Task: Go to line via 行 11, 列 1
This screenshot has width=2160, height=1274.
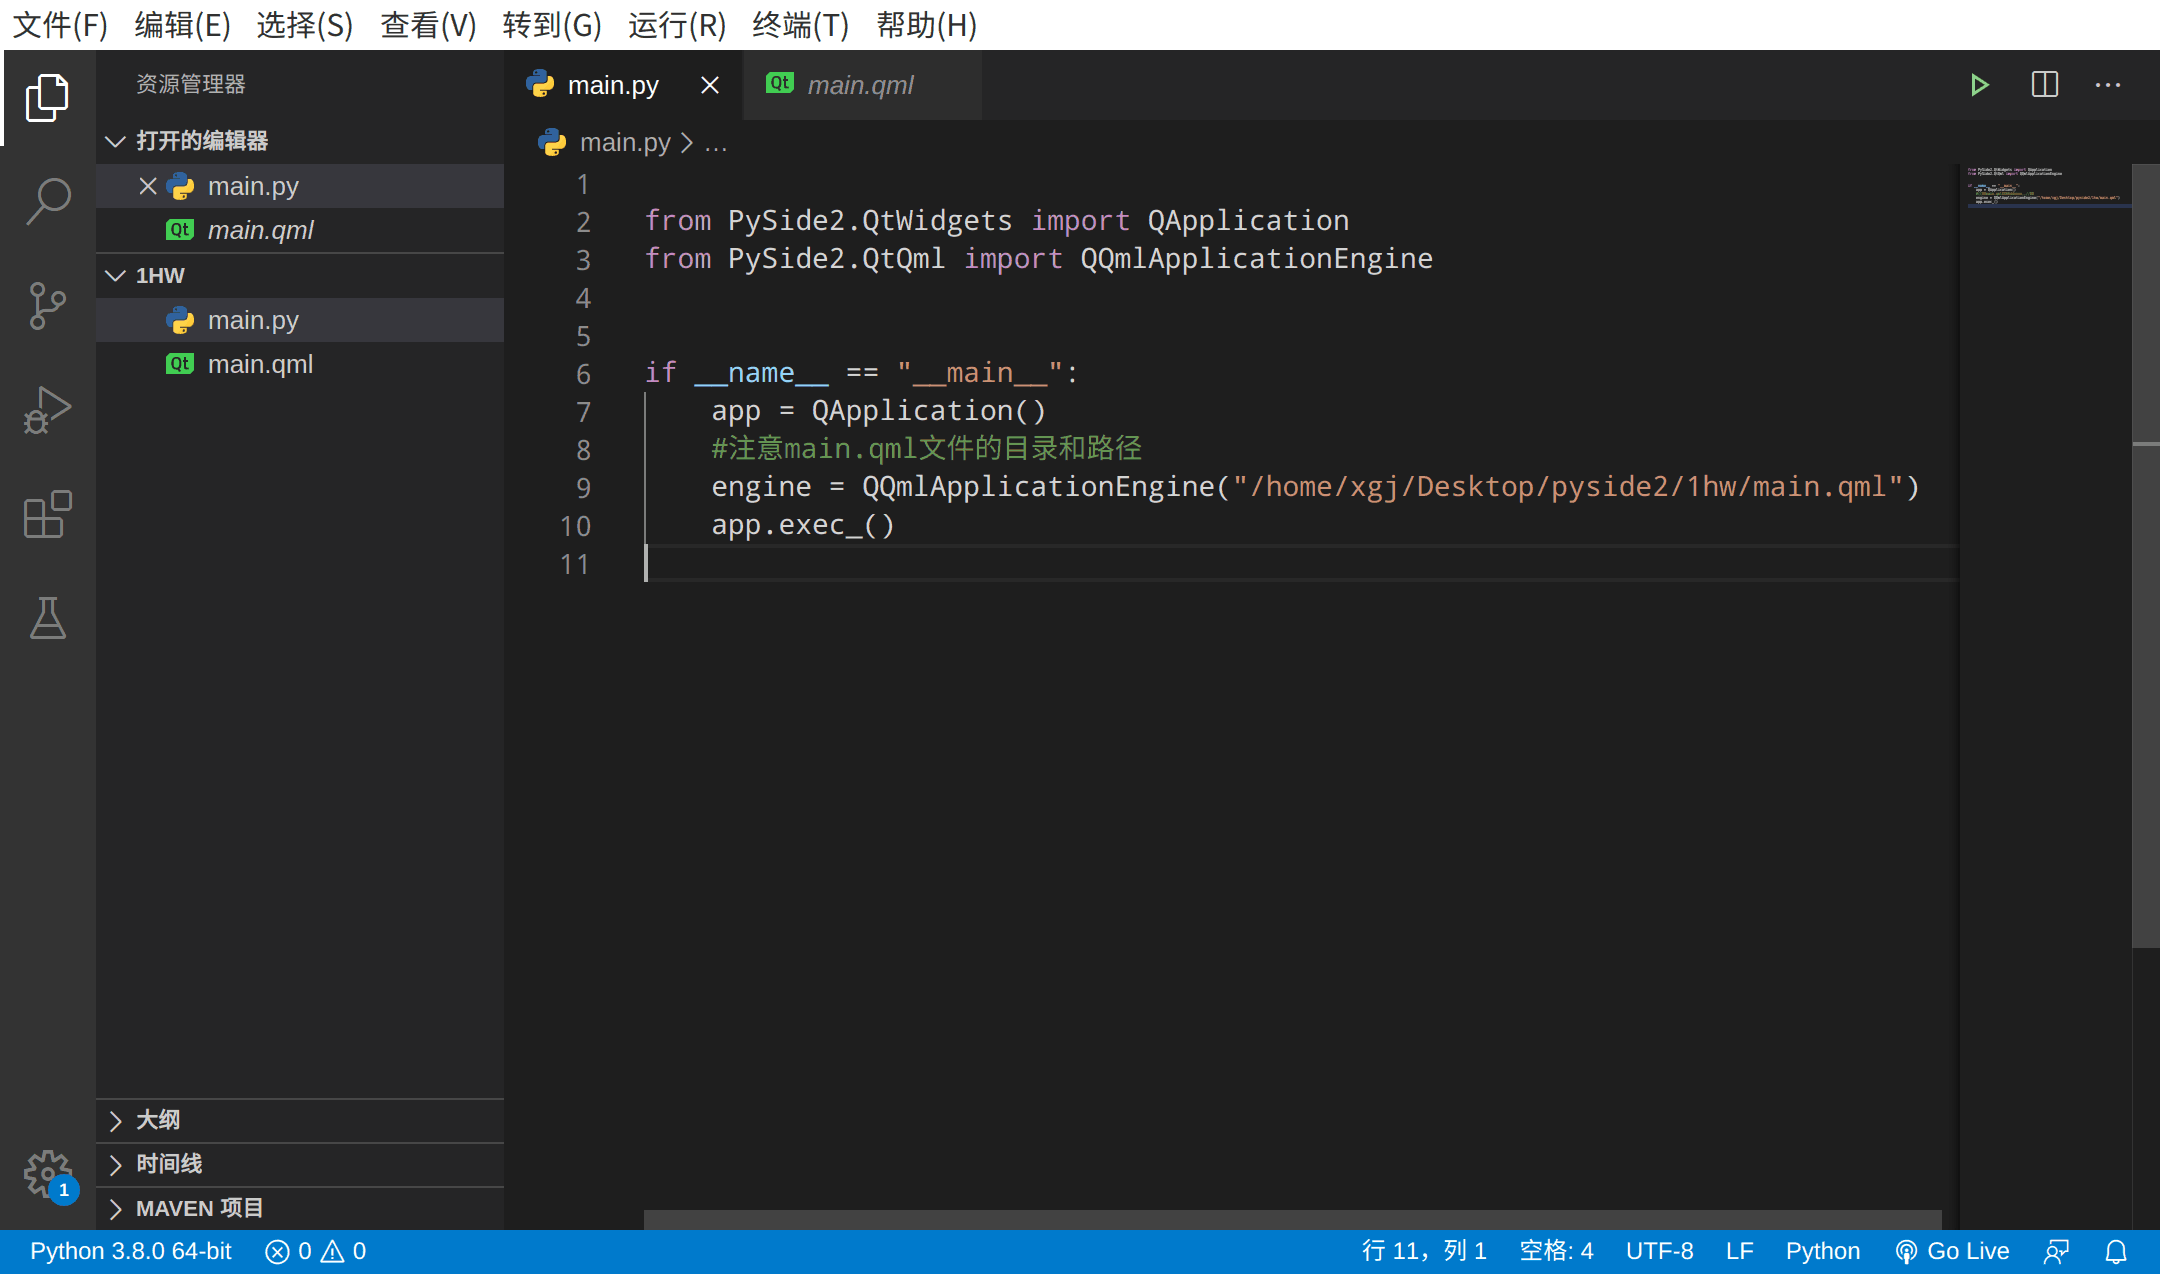Action: click(1424, 1251)
